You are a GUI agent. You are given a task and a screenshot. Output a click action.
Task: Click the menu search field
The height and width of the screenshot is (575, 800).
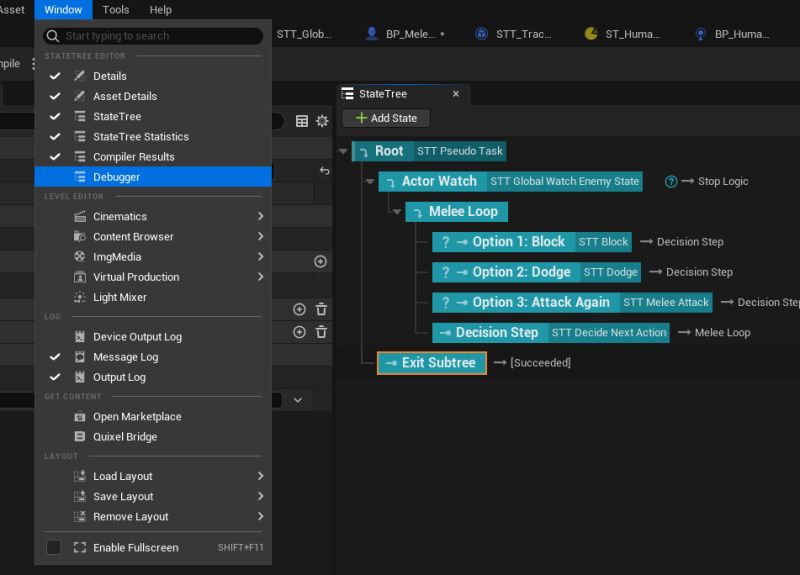point(153,36)
